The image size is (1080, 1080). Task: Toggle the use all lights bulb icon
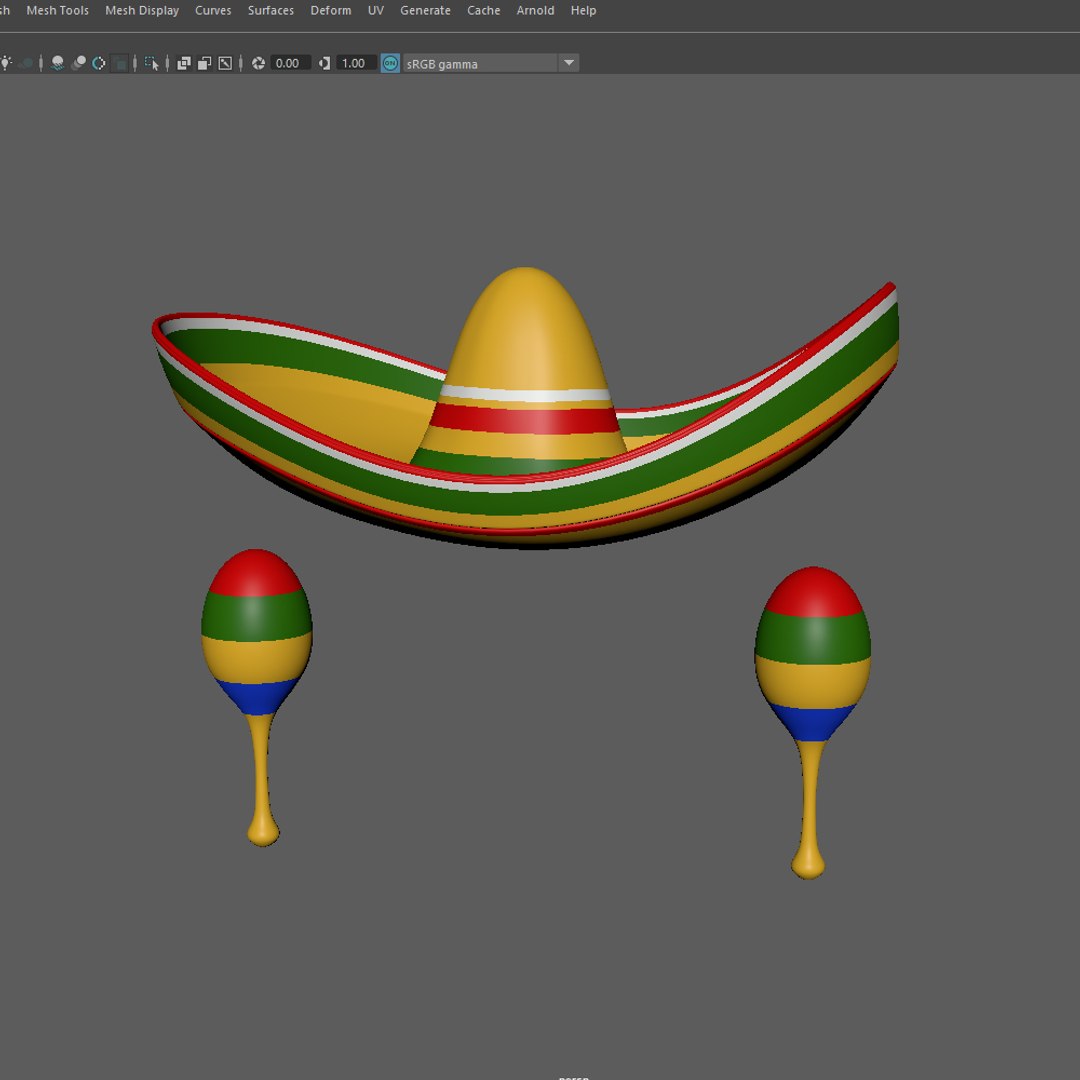(x=6, y=63)
